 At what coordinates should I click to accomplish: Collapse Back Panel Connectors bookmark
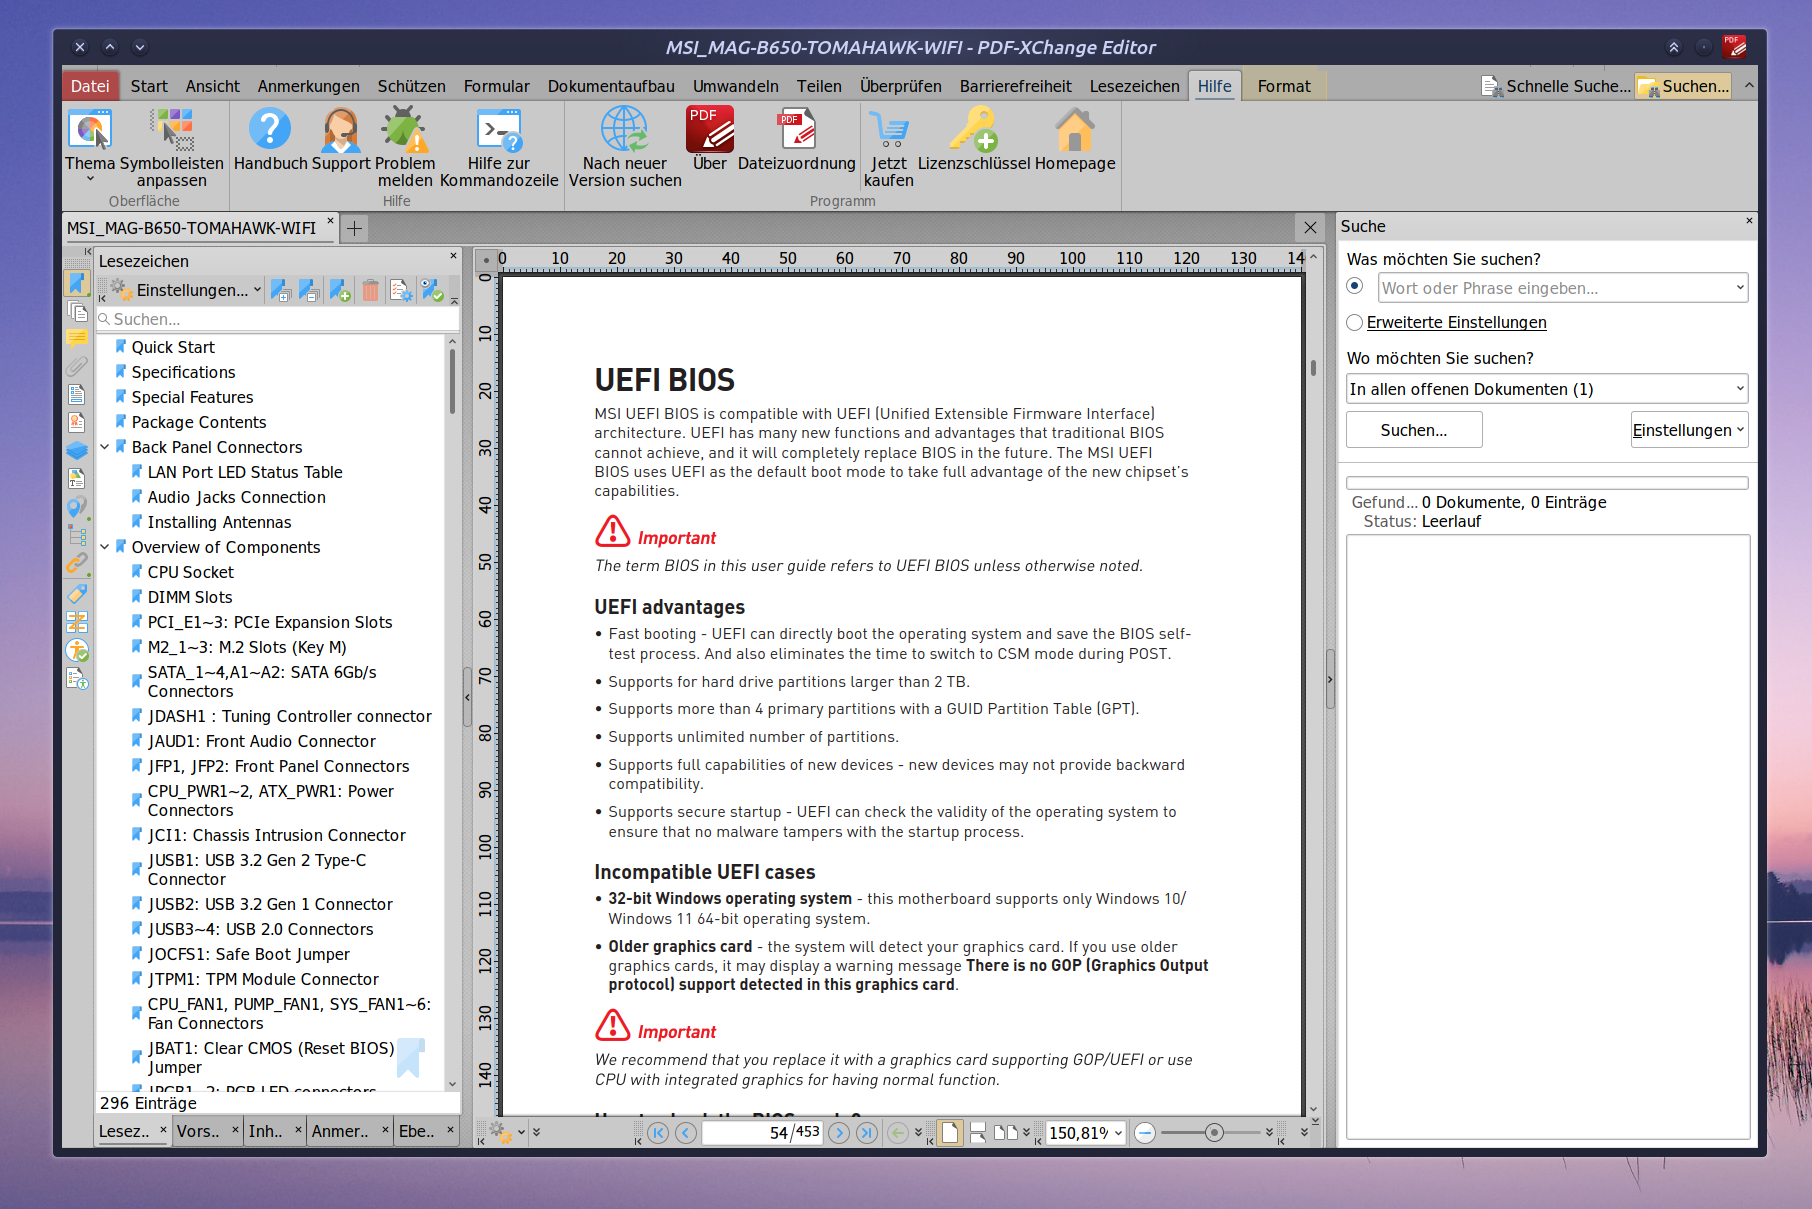(x=105, y=447)
